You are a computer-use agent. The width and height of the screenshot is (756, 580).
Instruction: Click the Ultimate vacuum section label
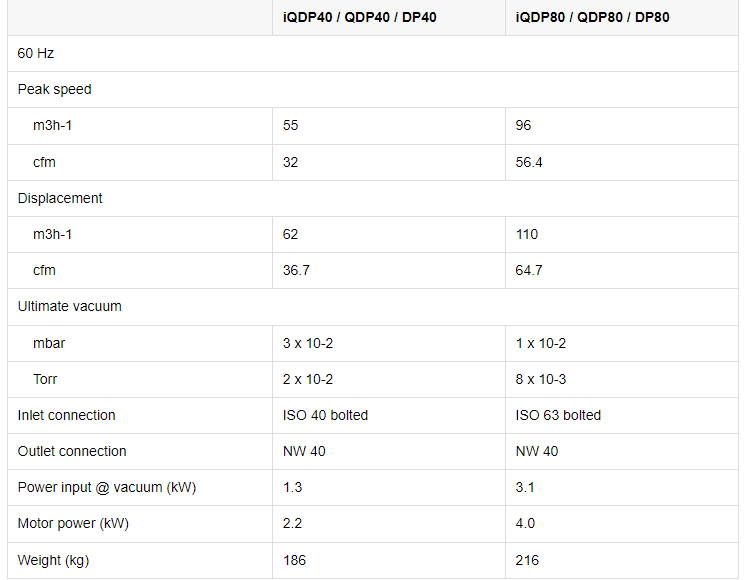coord(69,307)
